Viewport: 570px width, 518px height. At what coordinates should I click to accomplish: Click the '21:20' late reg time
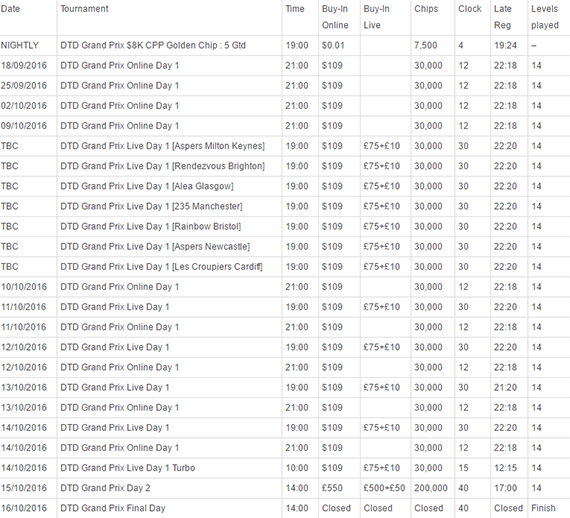(505, 388)
